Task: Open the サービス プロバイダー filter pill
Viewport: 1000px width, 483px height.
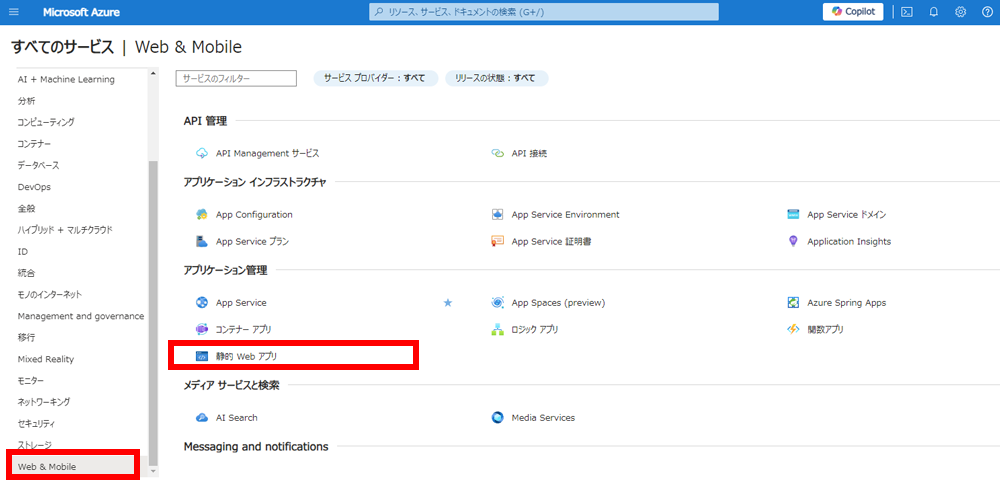Action: pyautogui.click(x=376, y=78)
